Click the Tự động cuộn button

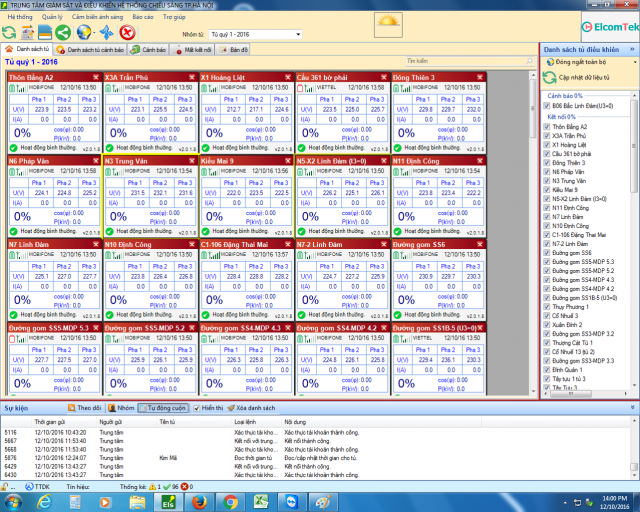click(x=163, y=408)
